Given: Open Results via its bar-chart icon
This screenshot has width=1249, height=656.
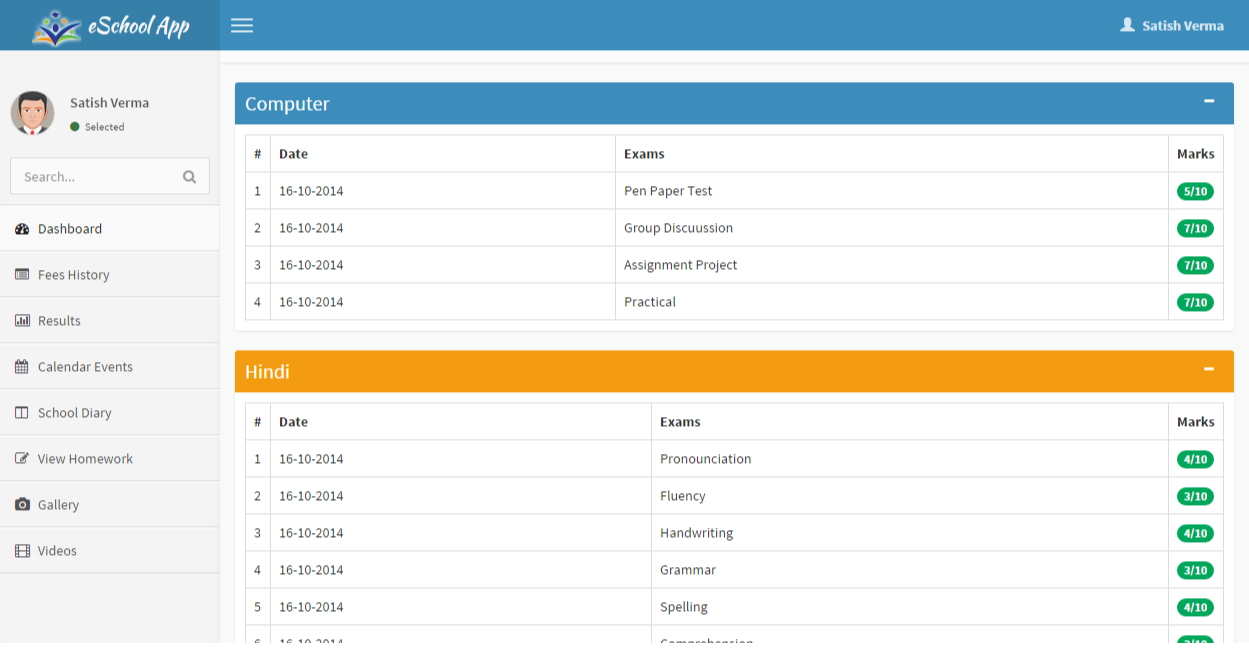Looking at the screenshot, I should (x=22, y=320).
